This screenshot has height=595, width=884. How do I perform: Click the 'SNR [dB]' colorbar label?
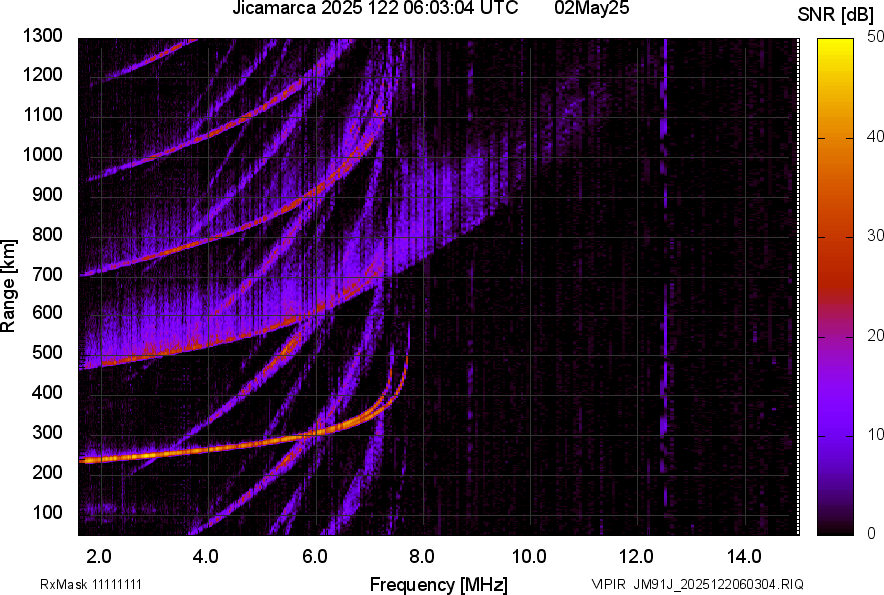tap(836, 15)
